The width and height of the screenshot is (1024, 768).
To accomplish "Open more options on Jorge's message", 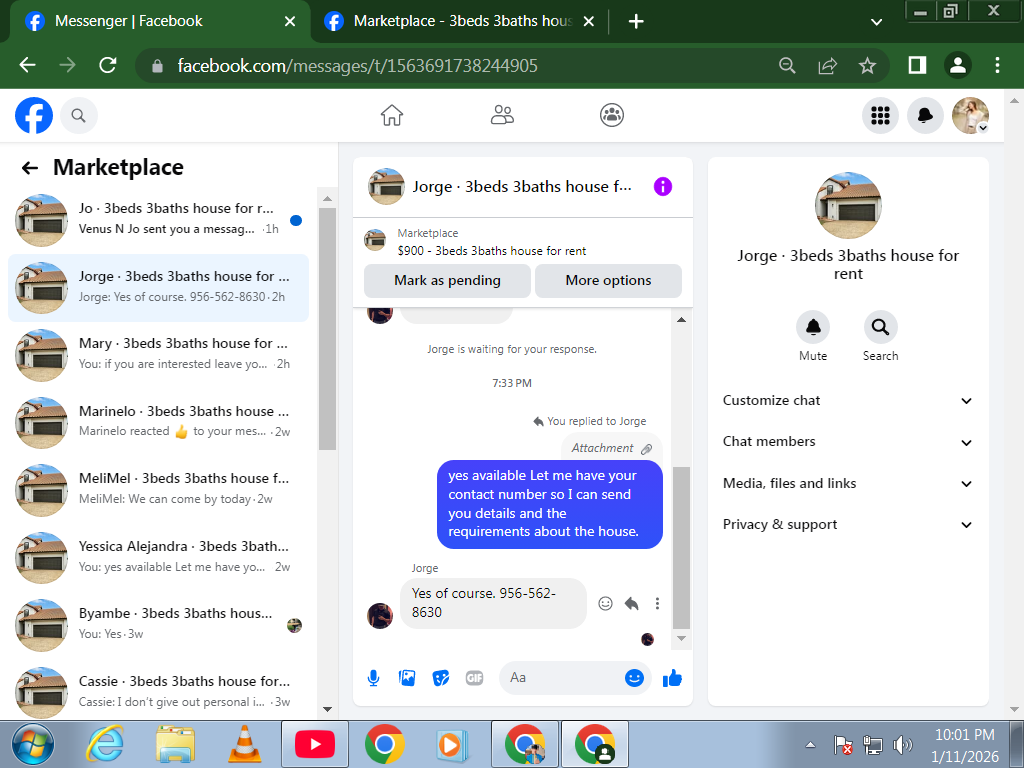I will click(657, 603).
